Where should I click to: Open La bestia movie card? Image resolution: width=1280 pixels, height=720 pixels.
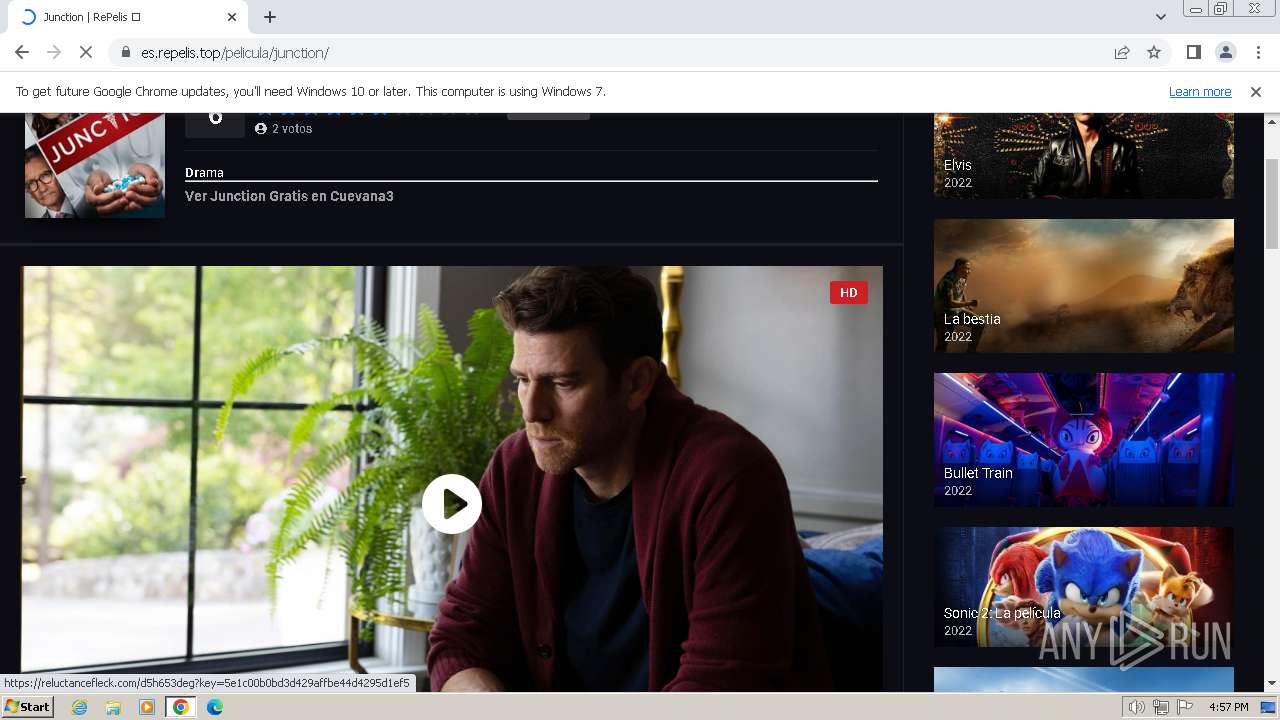[1084, 286]
